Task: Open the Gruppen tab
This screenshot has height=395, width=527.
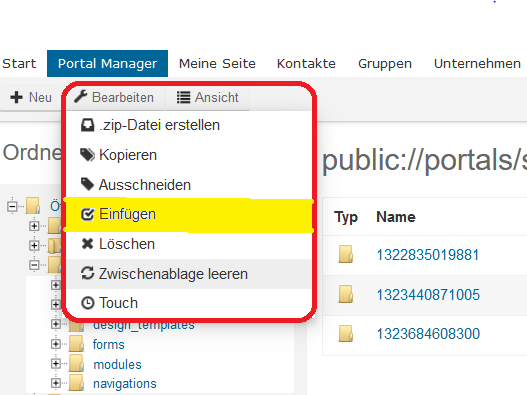Action: coord(385,64)
